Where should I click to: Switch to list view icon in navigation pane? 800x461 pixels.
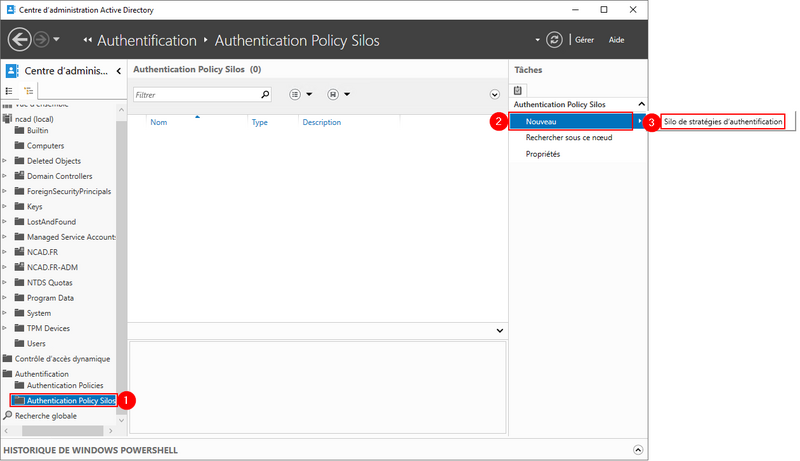tap(11, 90)
